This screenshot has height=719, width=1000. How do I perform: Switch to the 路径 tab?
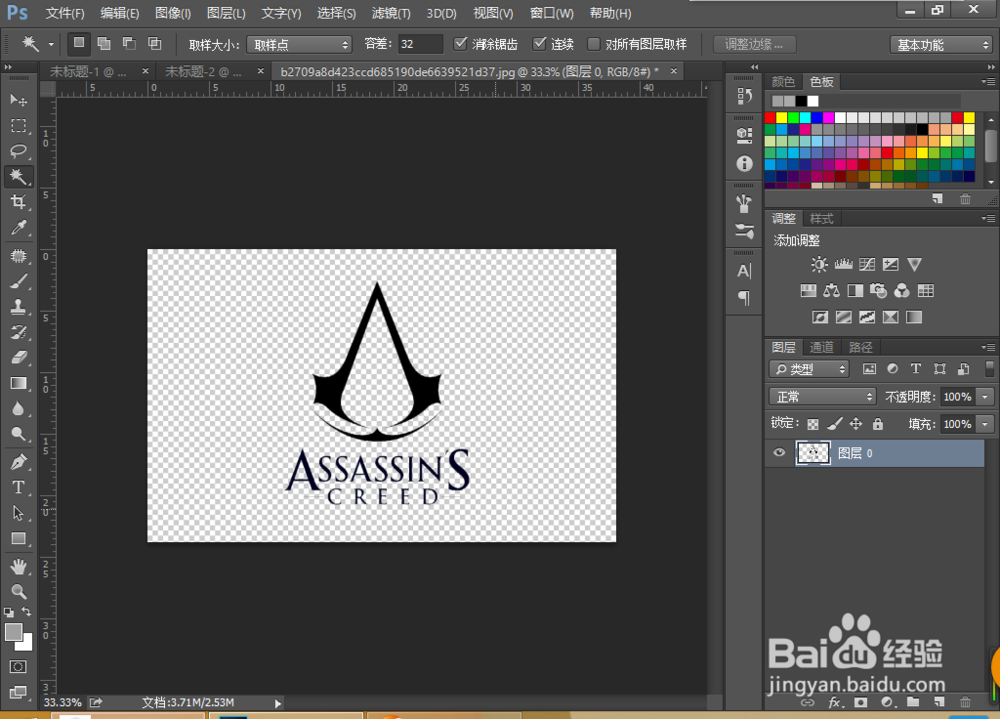(x=860, y=348)
